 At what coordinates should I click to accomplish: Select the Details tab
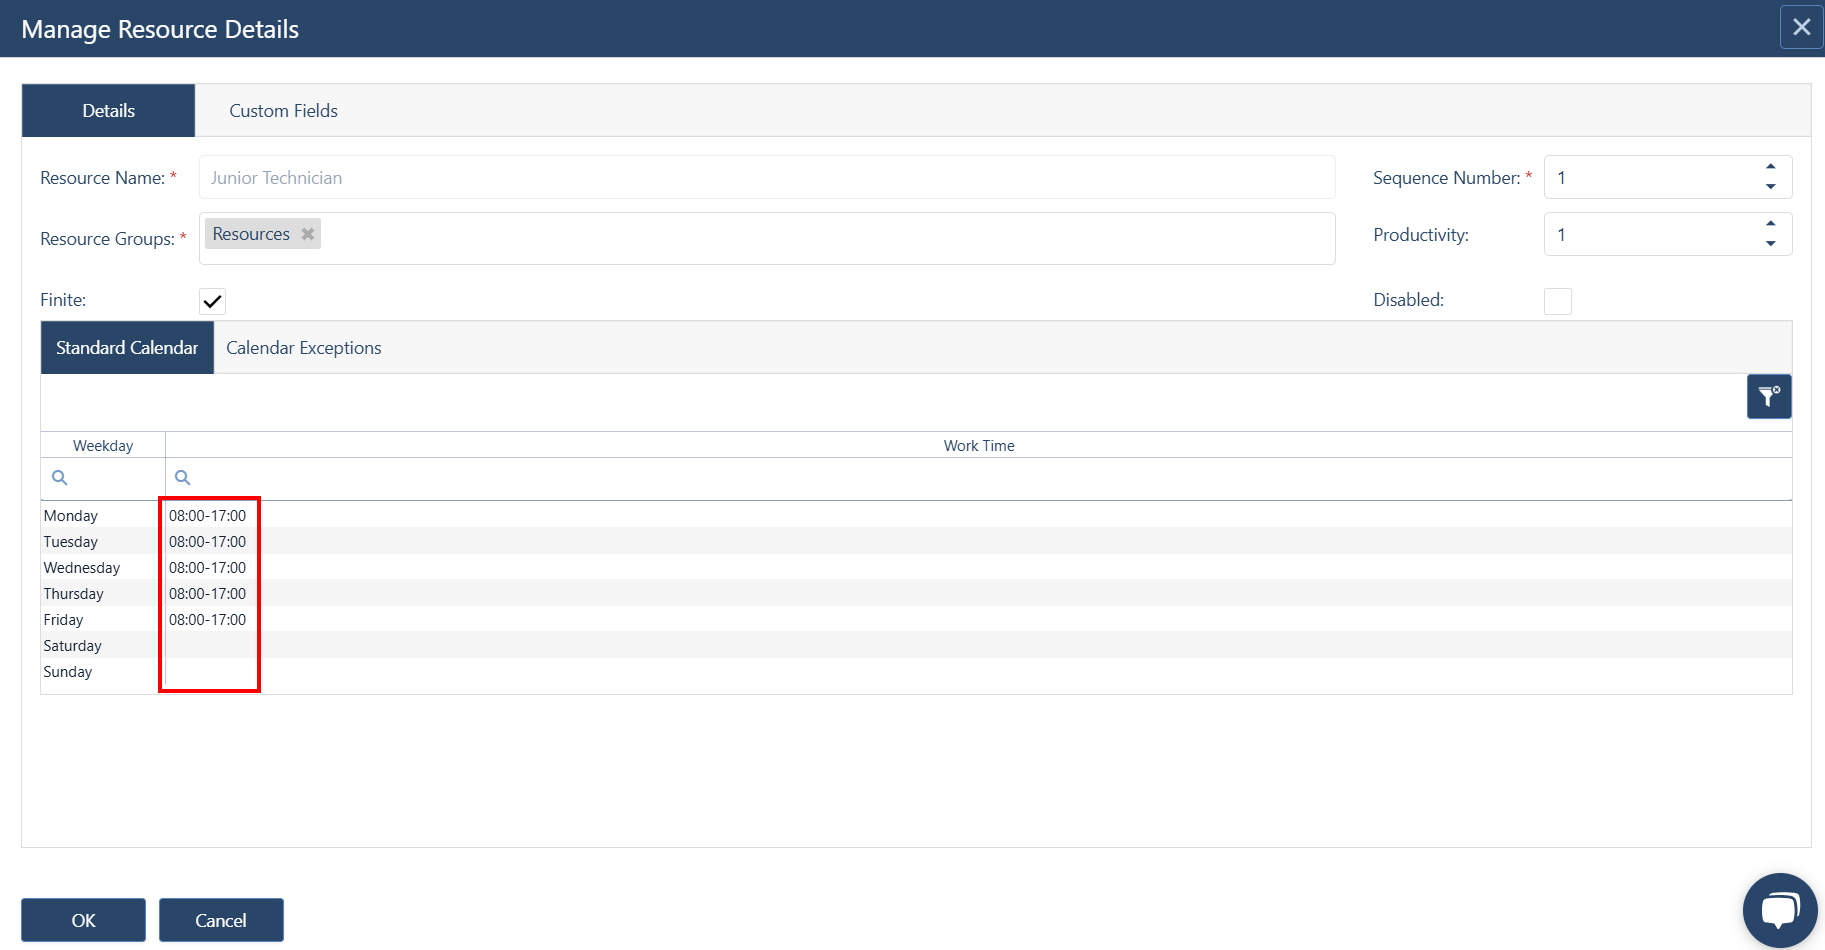click(109, 111)
